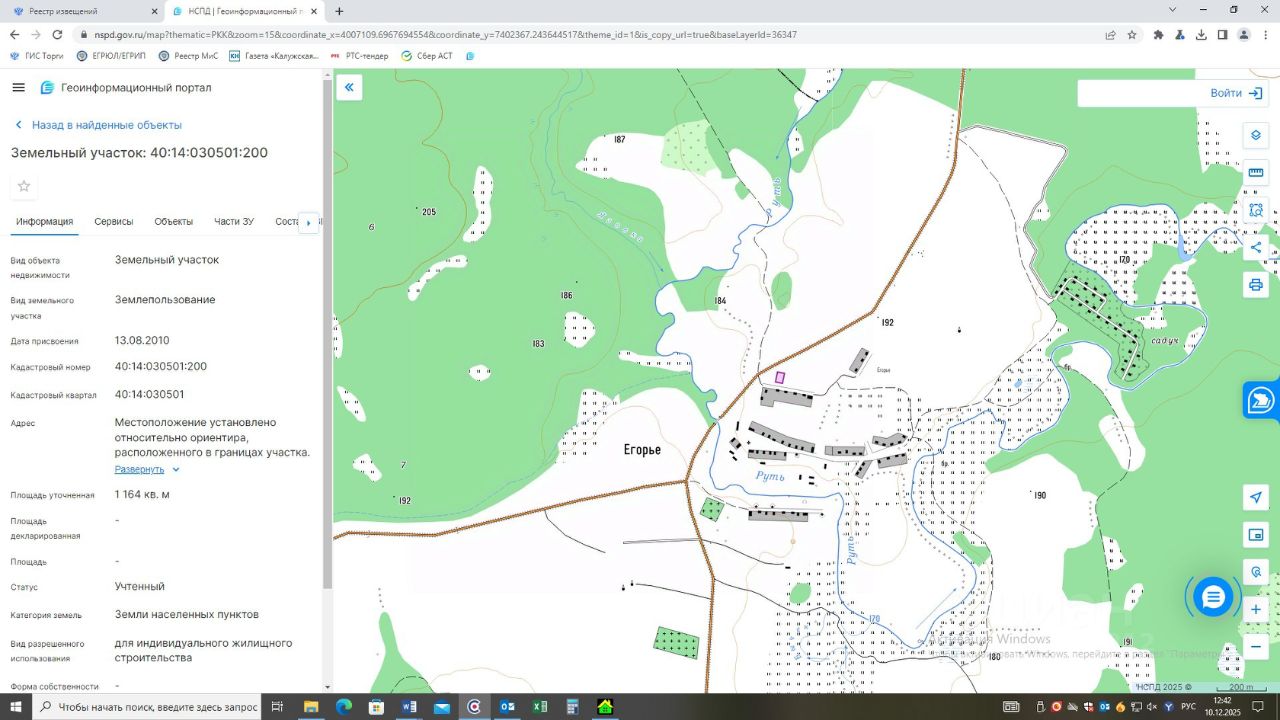Open the Сбер АСТ bookmark
This screenshot has height=720, width=1280.
(427, 56)
